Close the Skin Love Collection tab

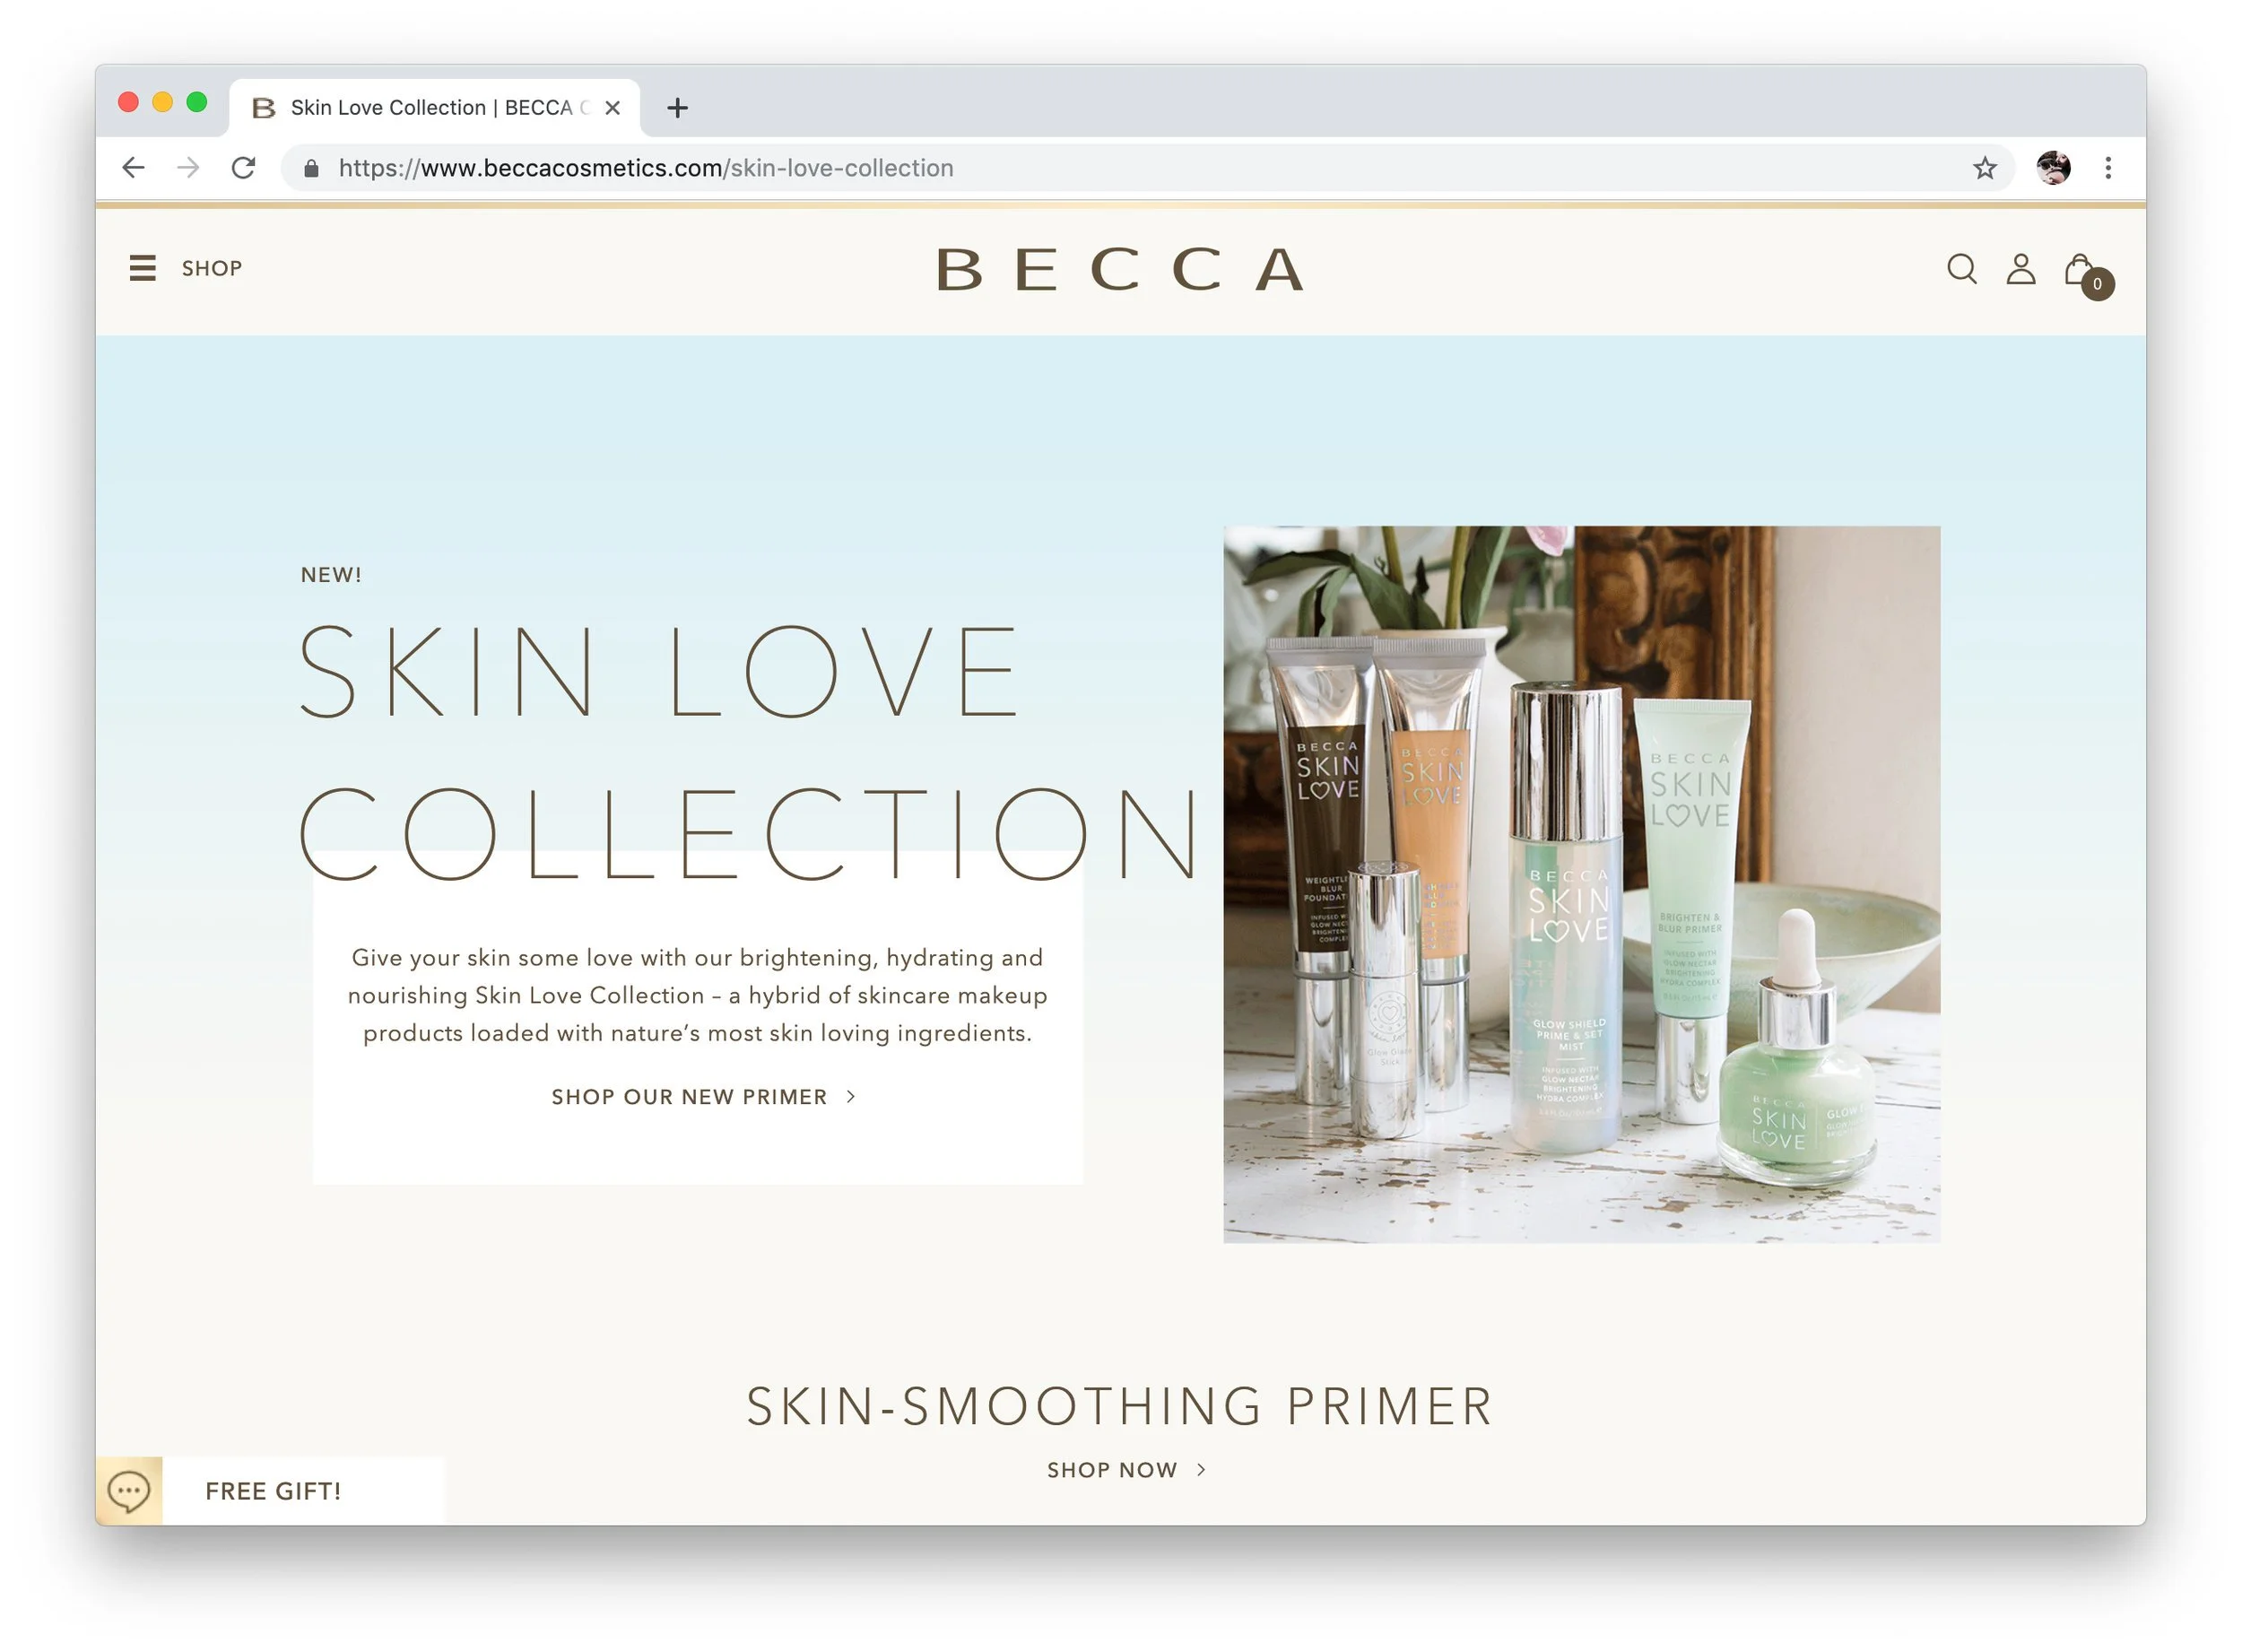pos(613,108)
